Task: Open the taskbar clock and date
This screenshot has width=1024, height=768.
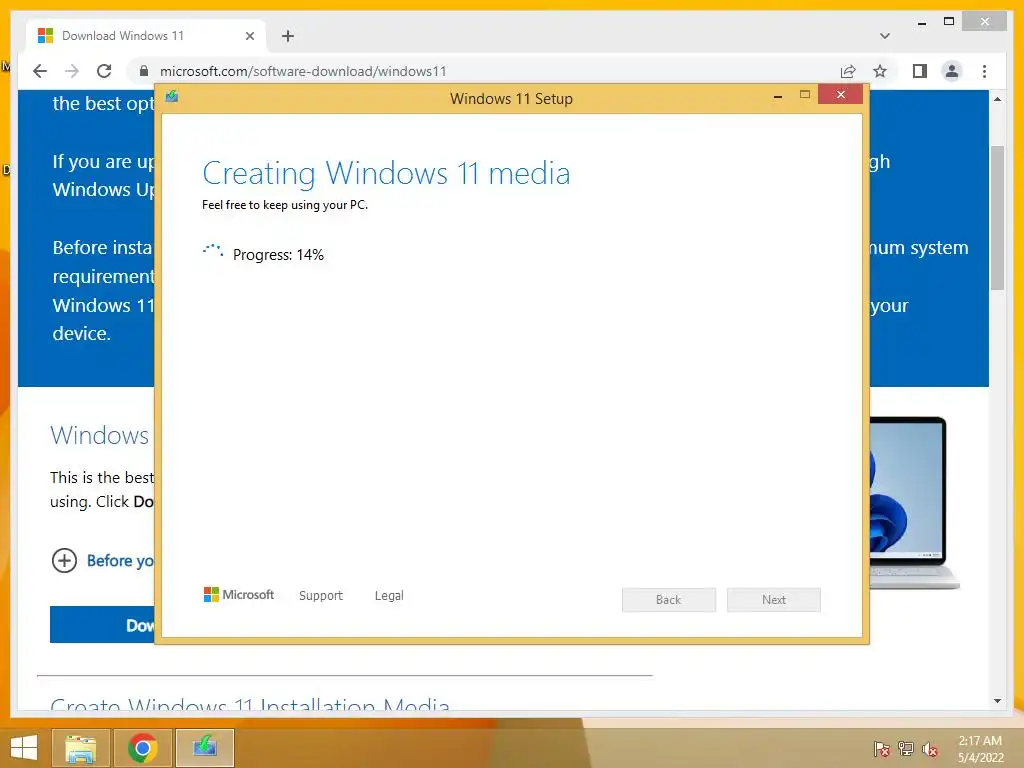Action: click(x=980, y=749)
